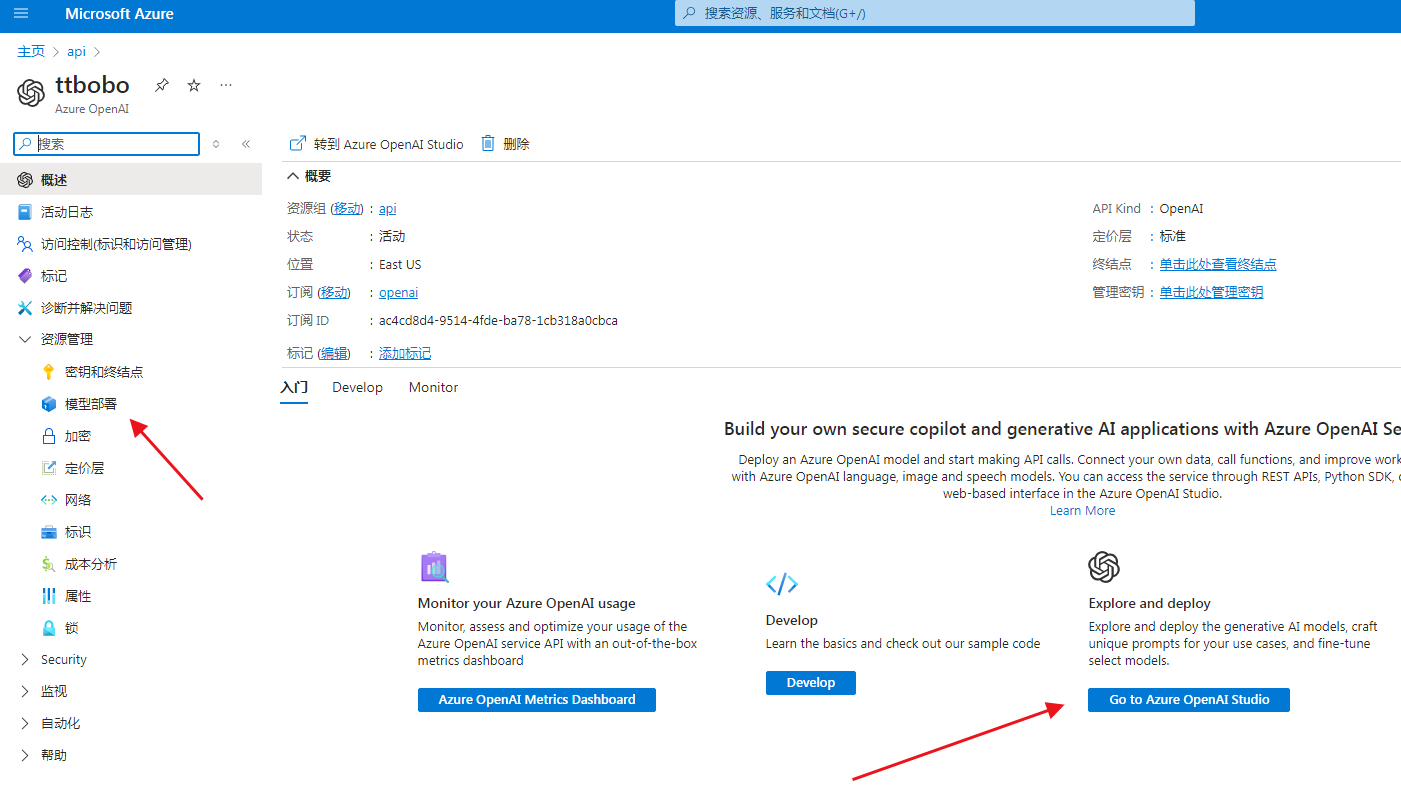The image size is (1401, 794).
Task: Click the 概述 sidebar icon
Action: (x=25, y=180)
